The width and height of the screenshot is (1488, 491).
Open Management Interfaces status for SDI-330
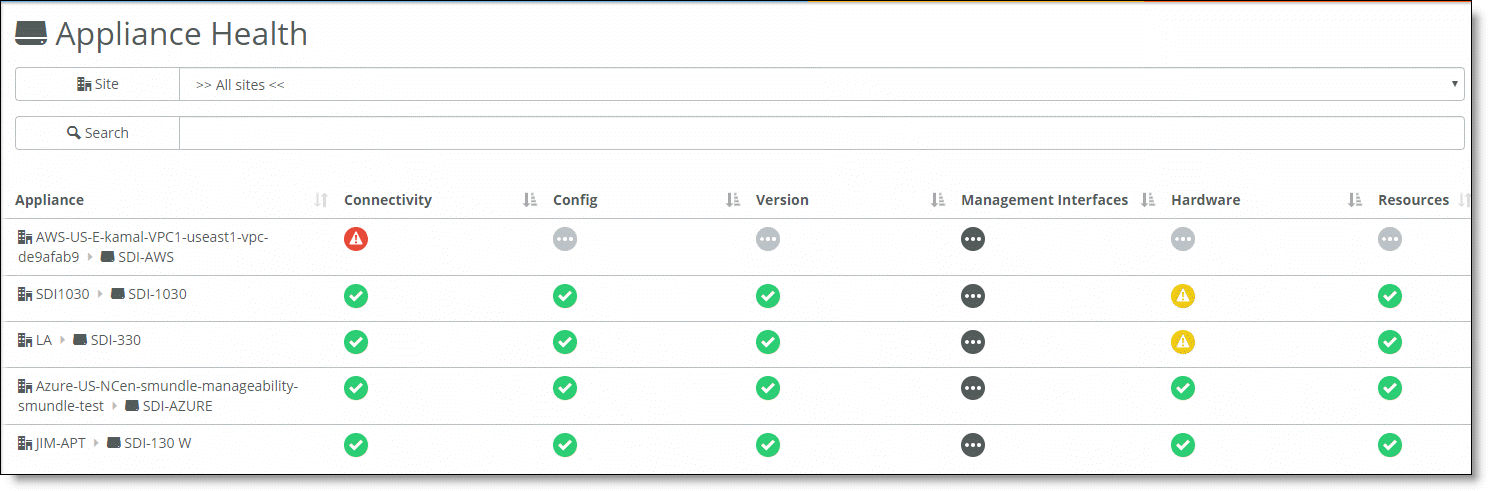point(973,342)
